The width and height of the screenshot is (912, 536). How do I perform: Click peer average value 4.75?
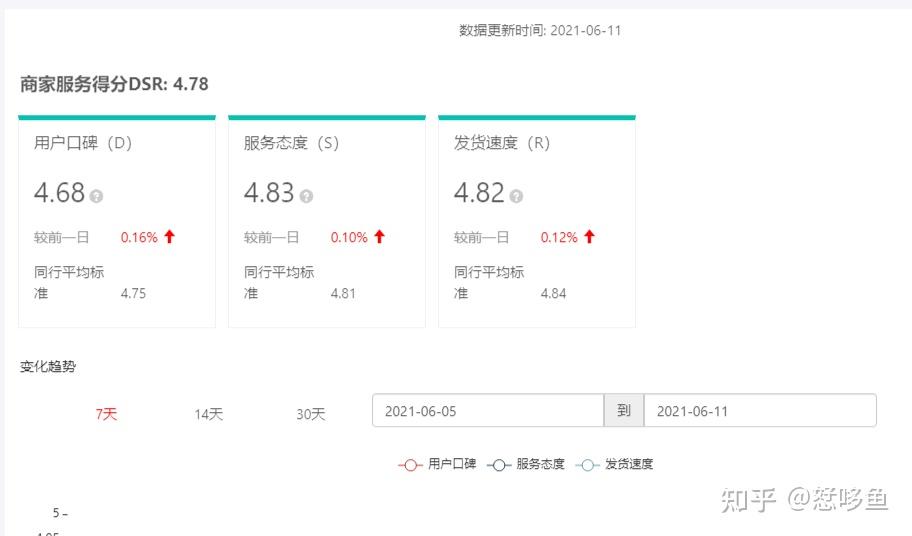click(133, 294)
